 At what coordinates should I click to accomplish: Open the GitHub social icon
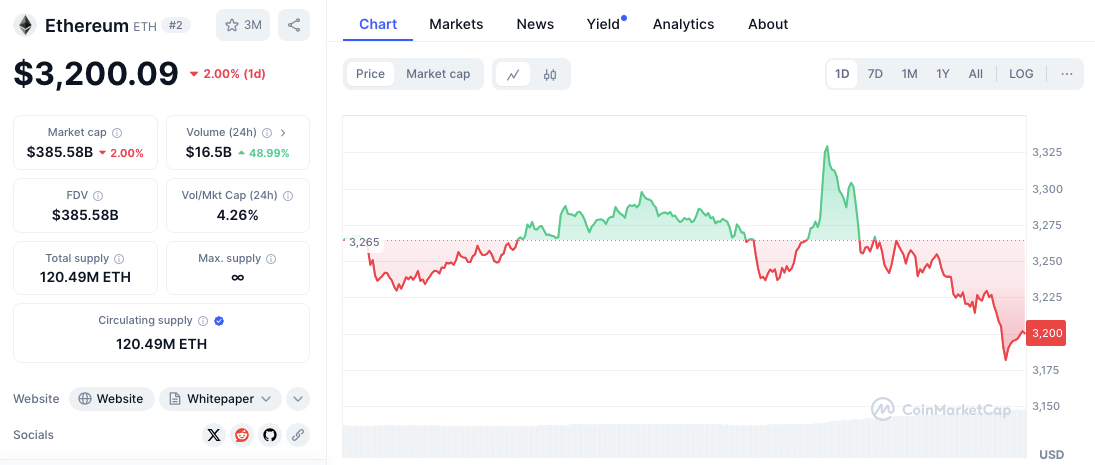pos(269,435)
